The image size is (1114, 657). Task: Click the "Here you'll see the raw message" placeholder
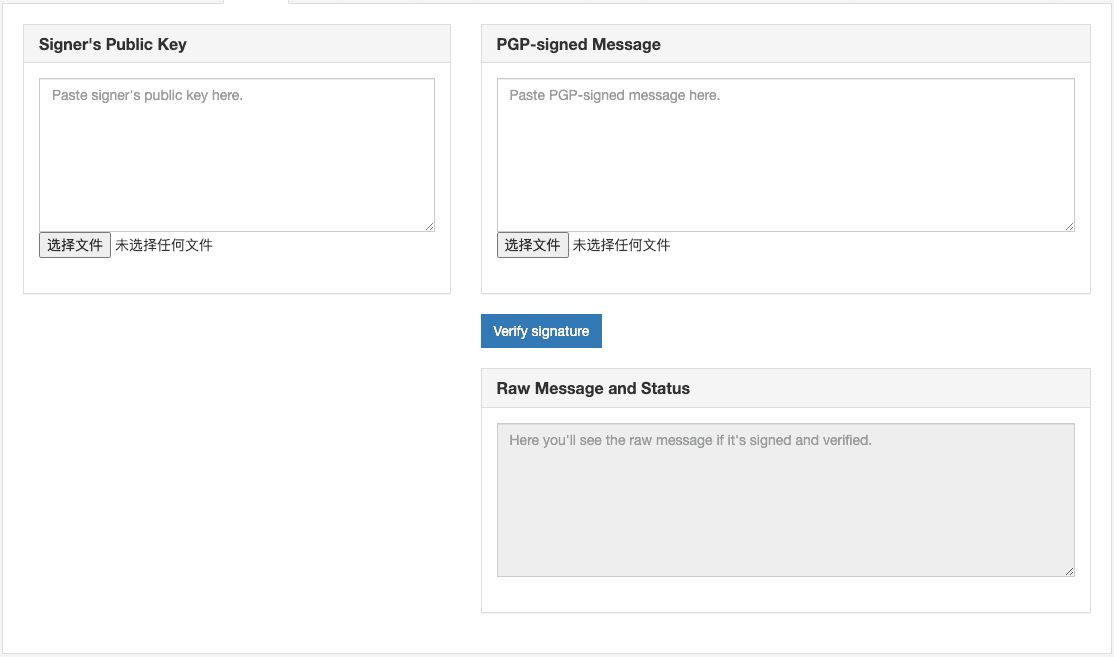pyautogui.click(x=690, y=440)
